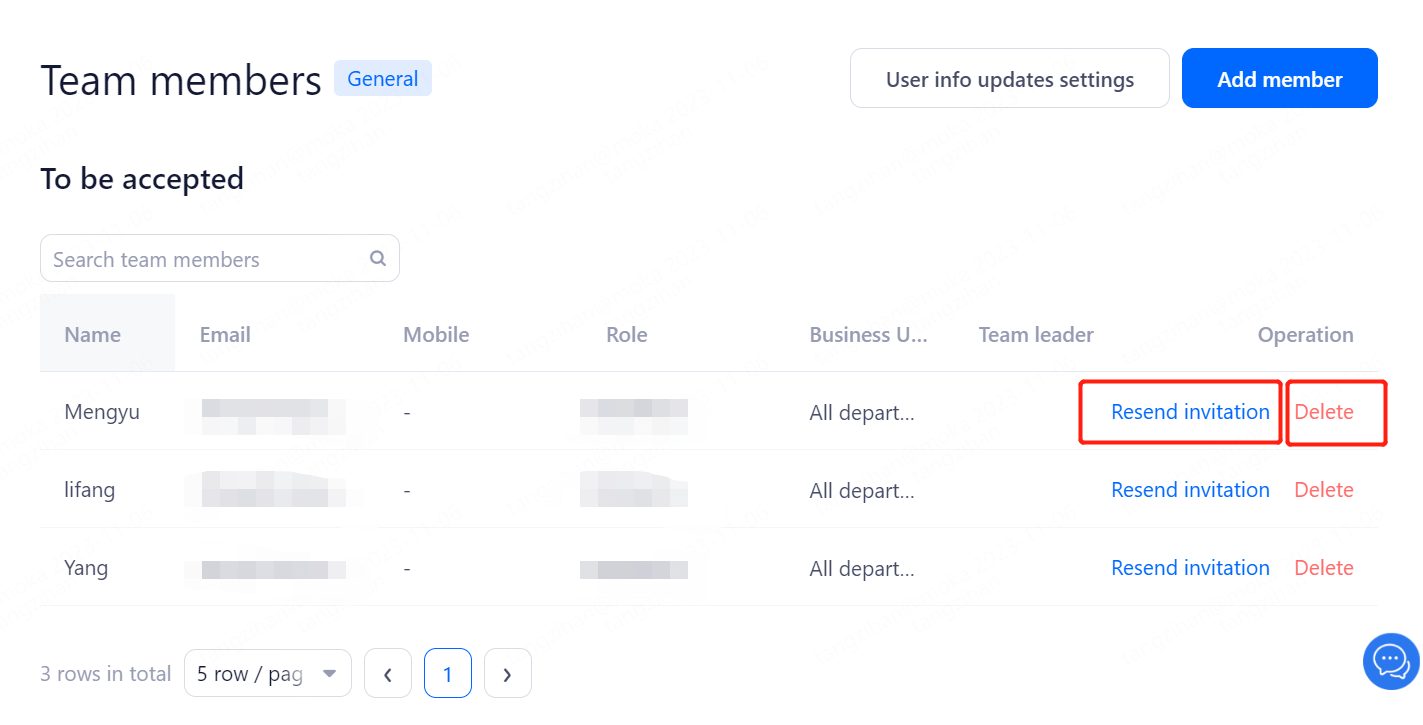Viewport: 1423px width, 725px height.
Task: Delete the lifang pending member
Action: [x=1323, y=490]
